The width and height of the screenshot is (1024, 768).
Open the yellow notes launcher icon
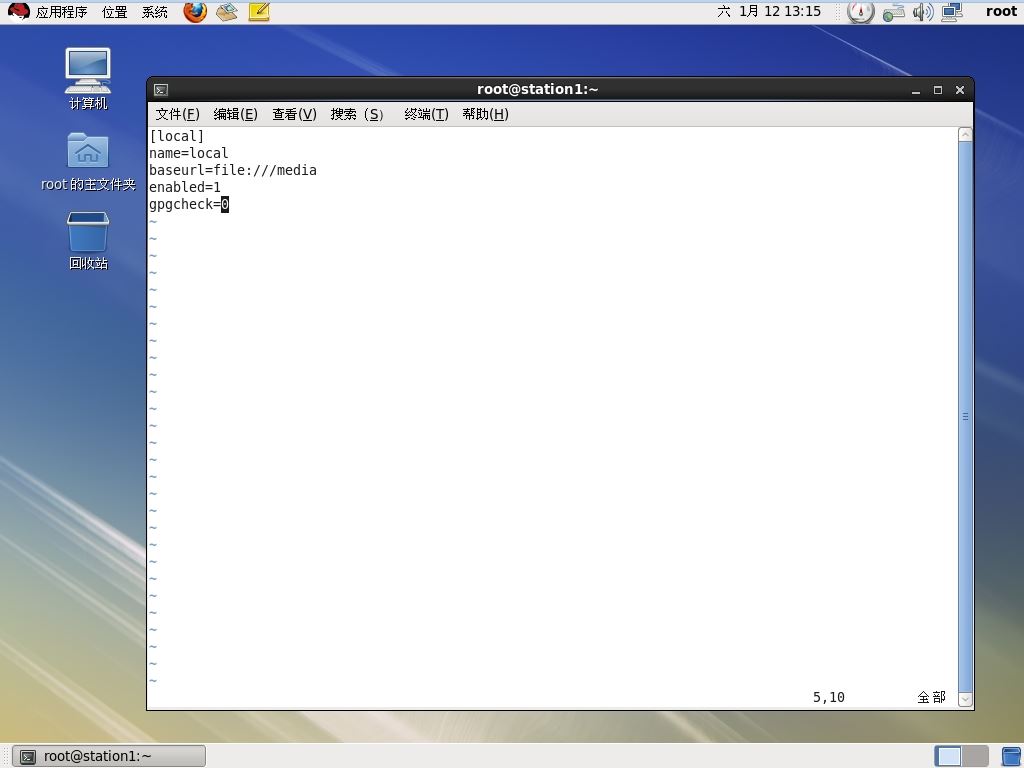(x=259, y=12)
